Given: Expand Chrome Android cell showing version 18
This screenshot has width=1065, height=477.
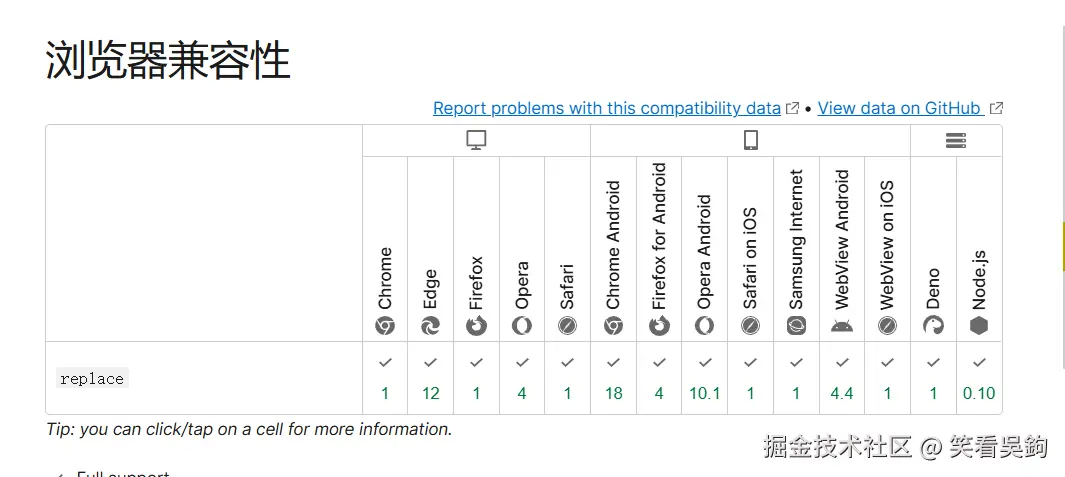Looking at the screenshot, I should [613, 378].
